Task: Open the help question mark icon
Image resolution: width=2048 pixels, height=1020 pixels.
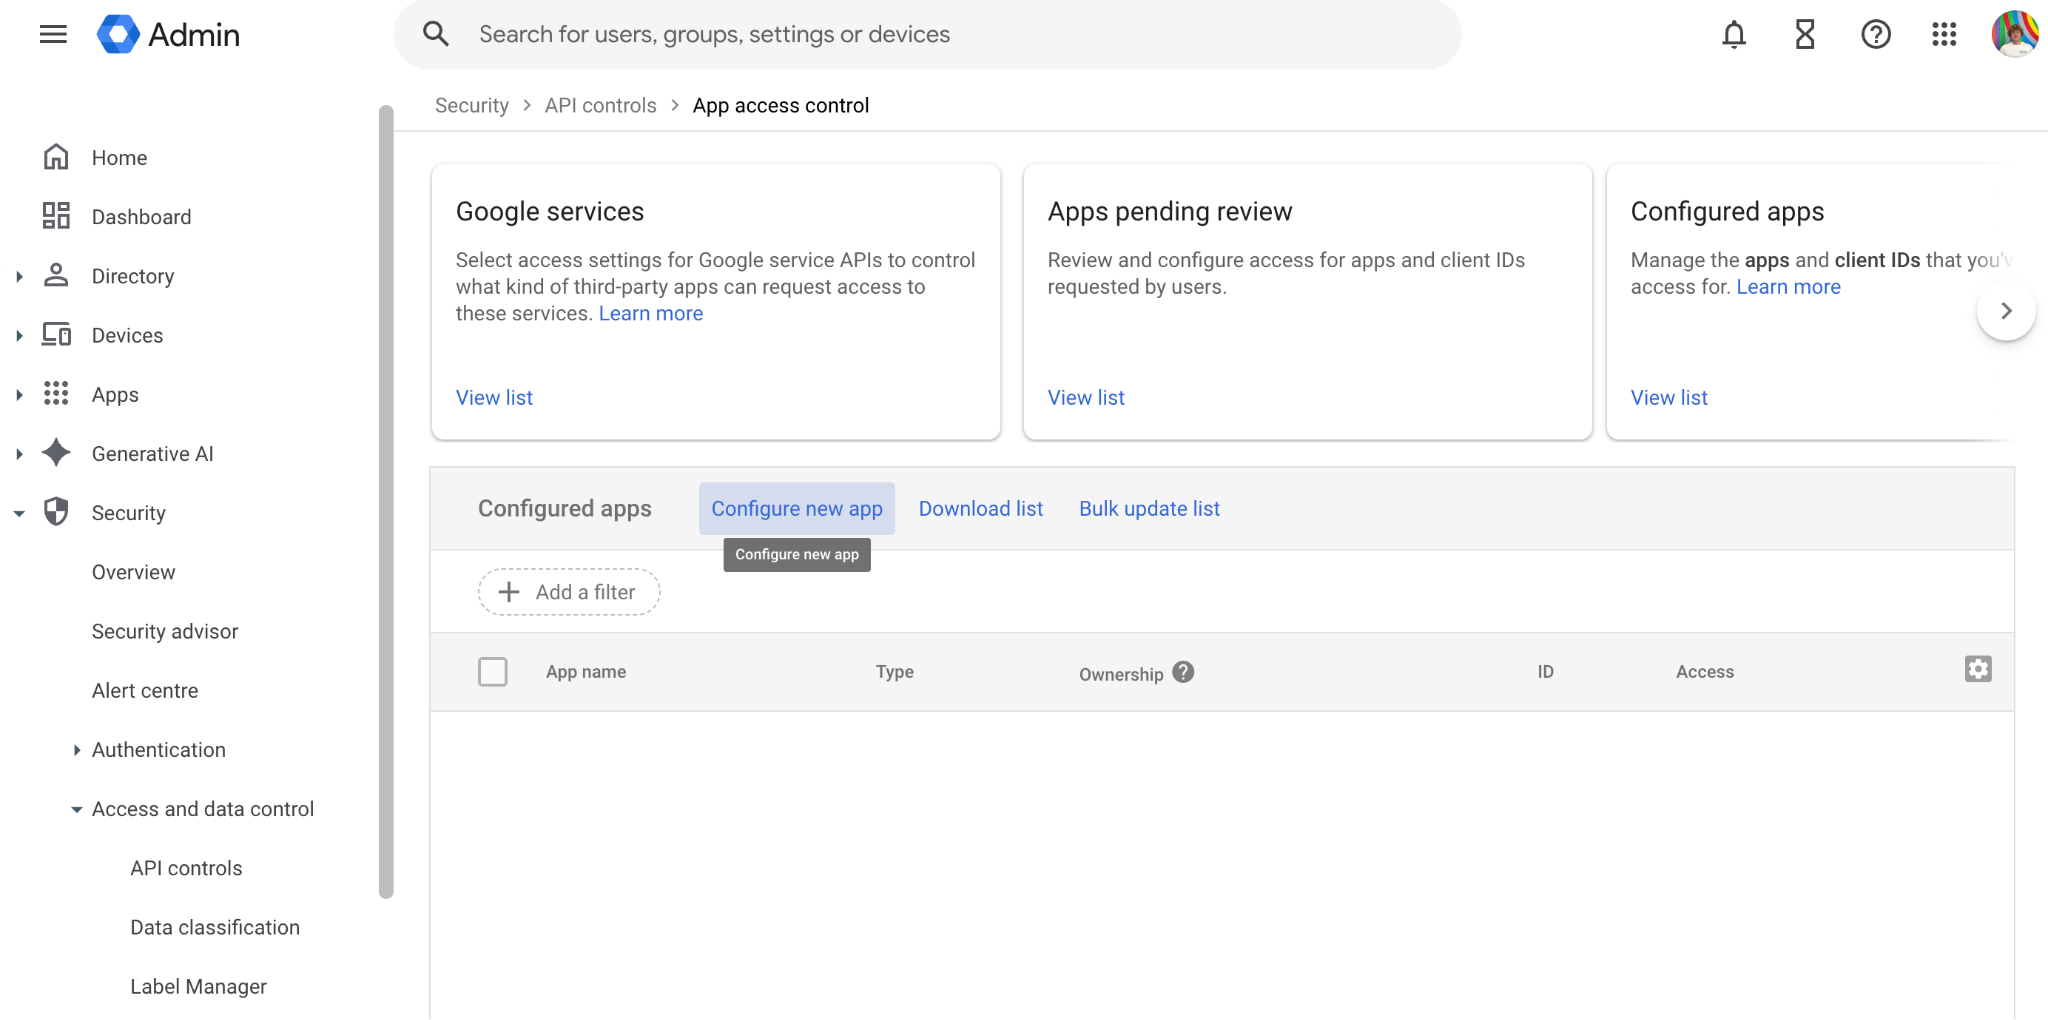Action: pyautogui.click(x=1876, y=34)
